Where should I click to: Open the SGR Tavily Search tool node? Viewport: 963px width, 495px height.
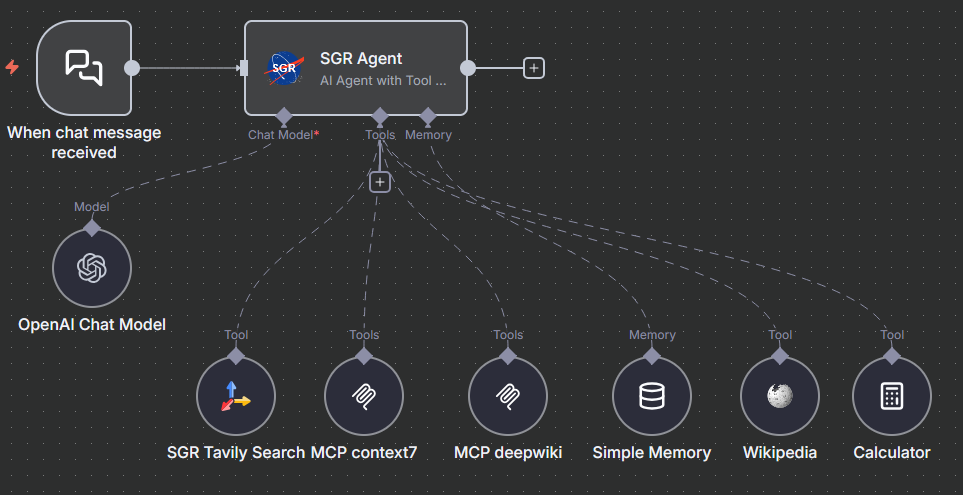pyautogui.click(x=236, y=396)
